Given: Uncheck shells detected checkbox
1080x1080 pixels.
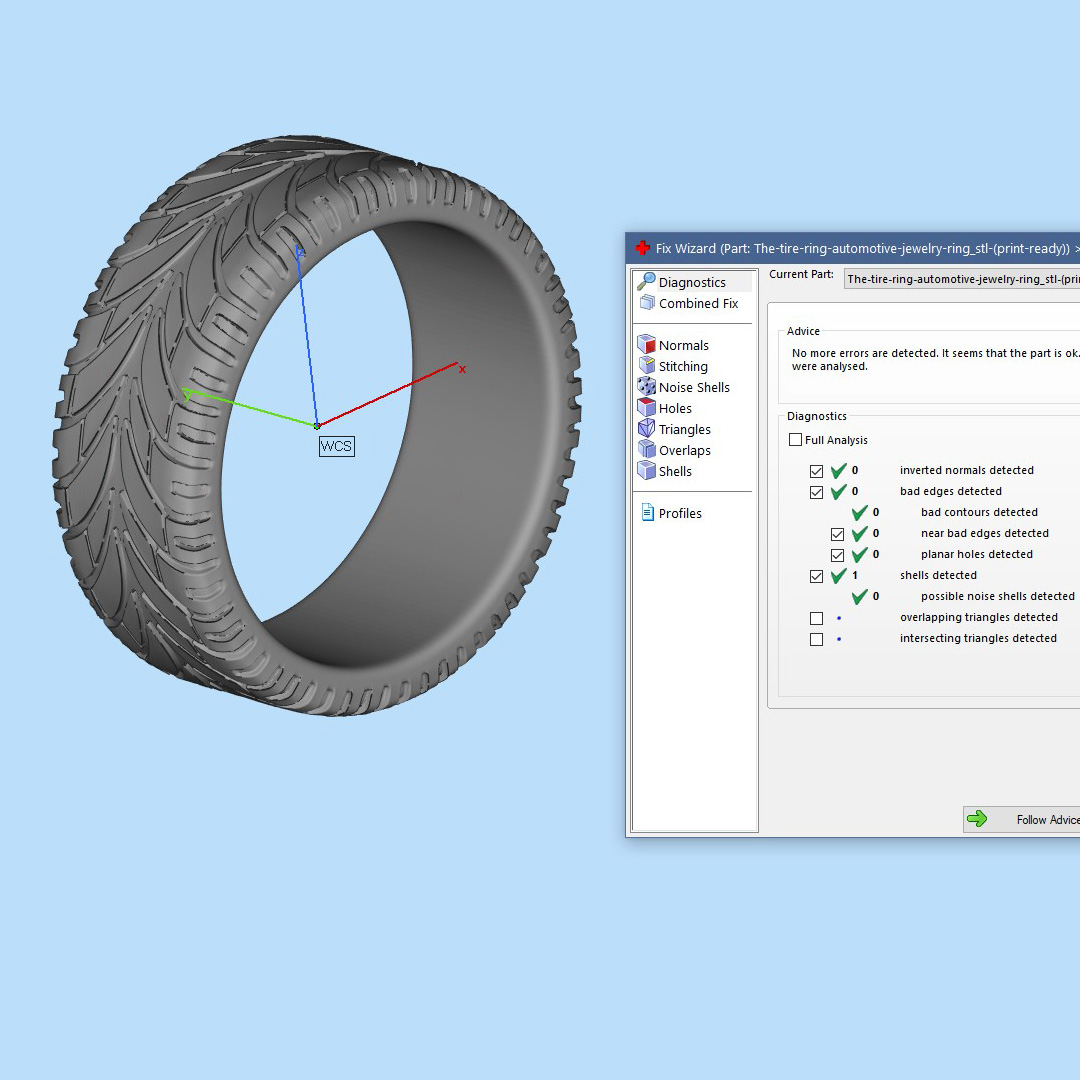Looking at the screenshot, I should (x=816, y=577).
